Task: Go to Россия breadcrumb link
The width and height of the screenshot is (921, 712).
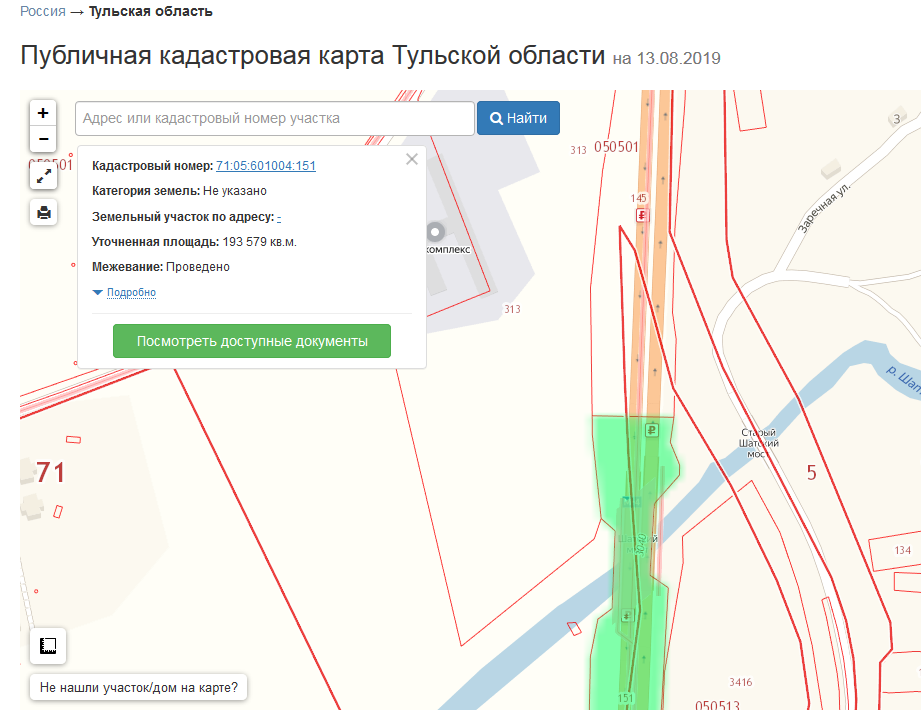Action: point(42,12)
